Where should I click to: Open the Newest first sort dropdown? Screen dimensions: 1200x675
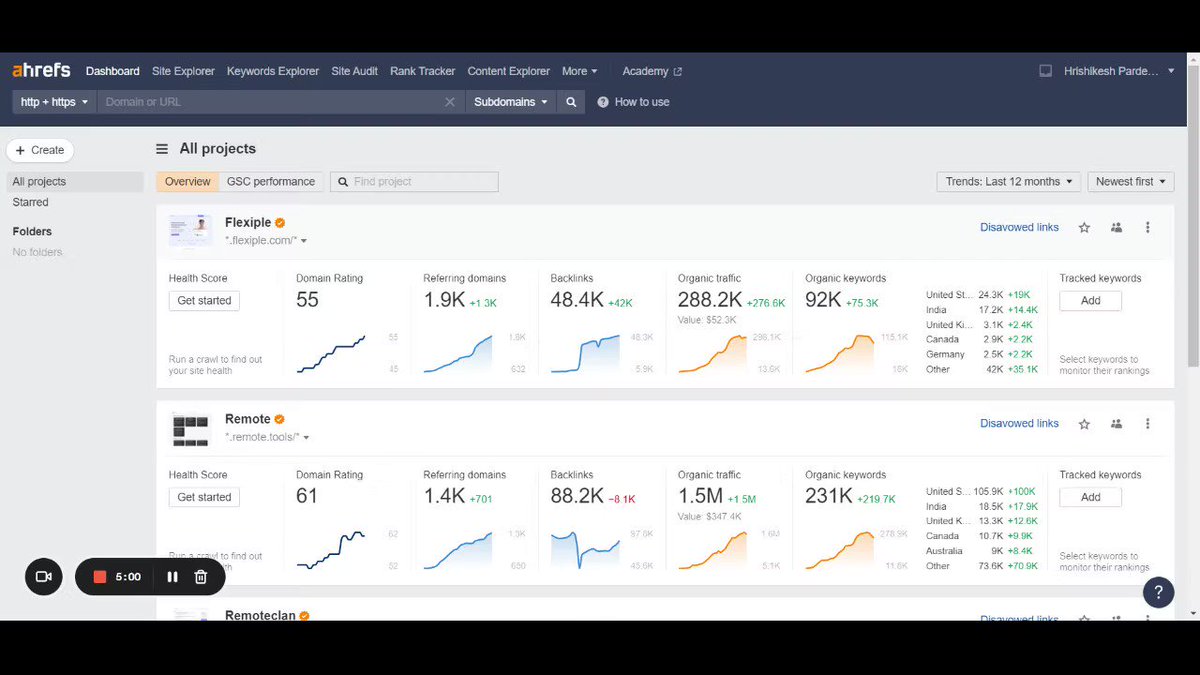click(x=1131, y=182)
